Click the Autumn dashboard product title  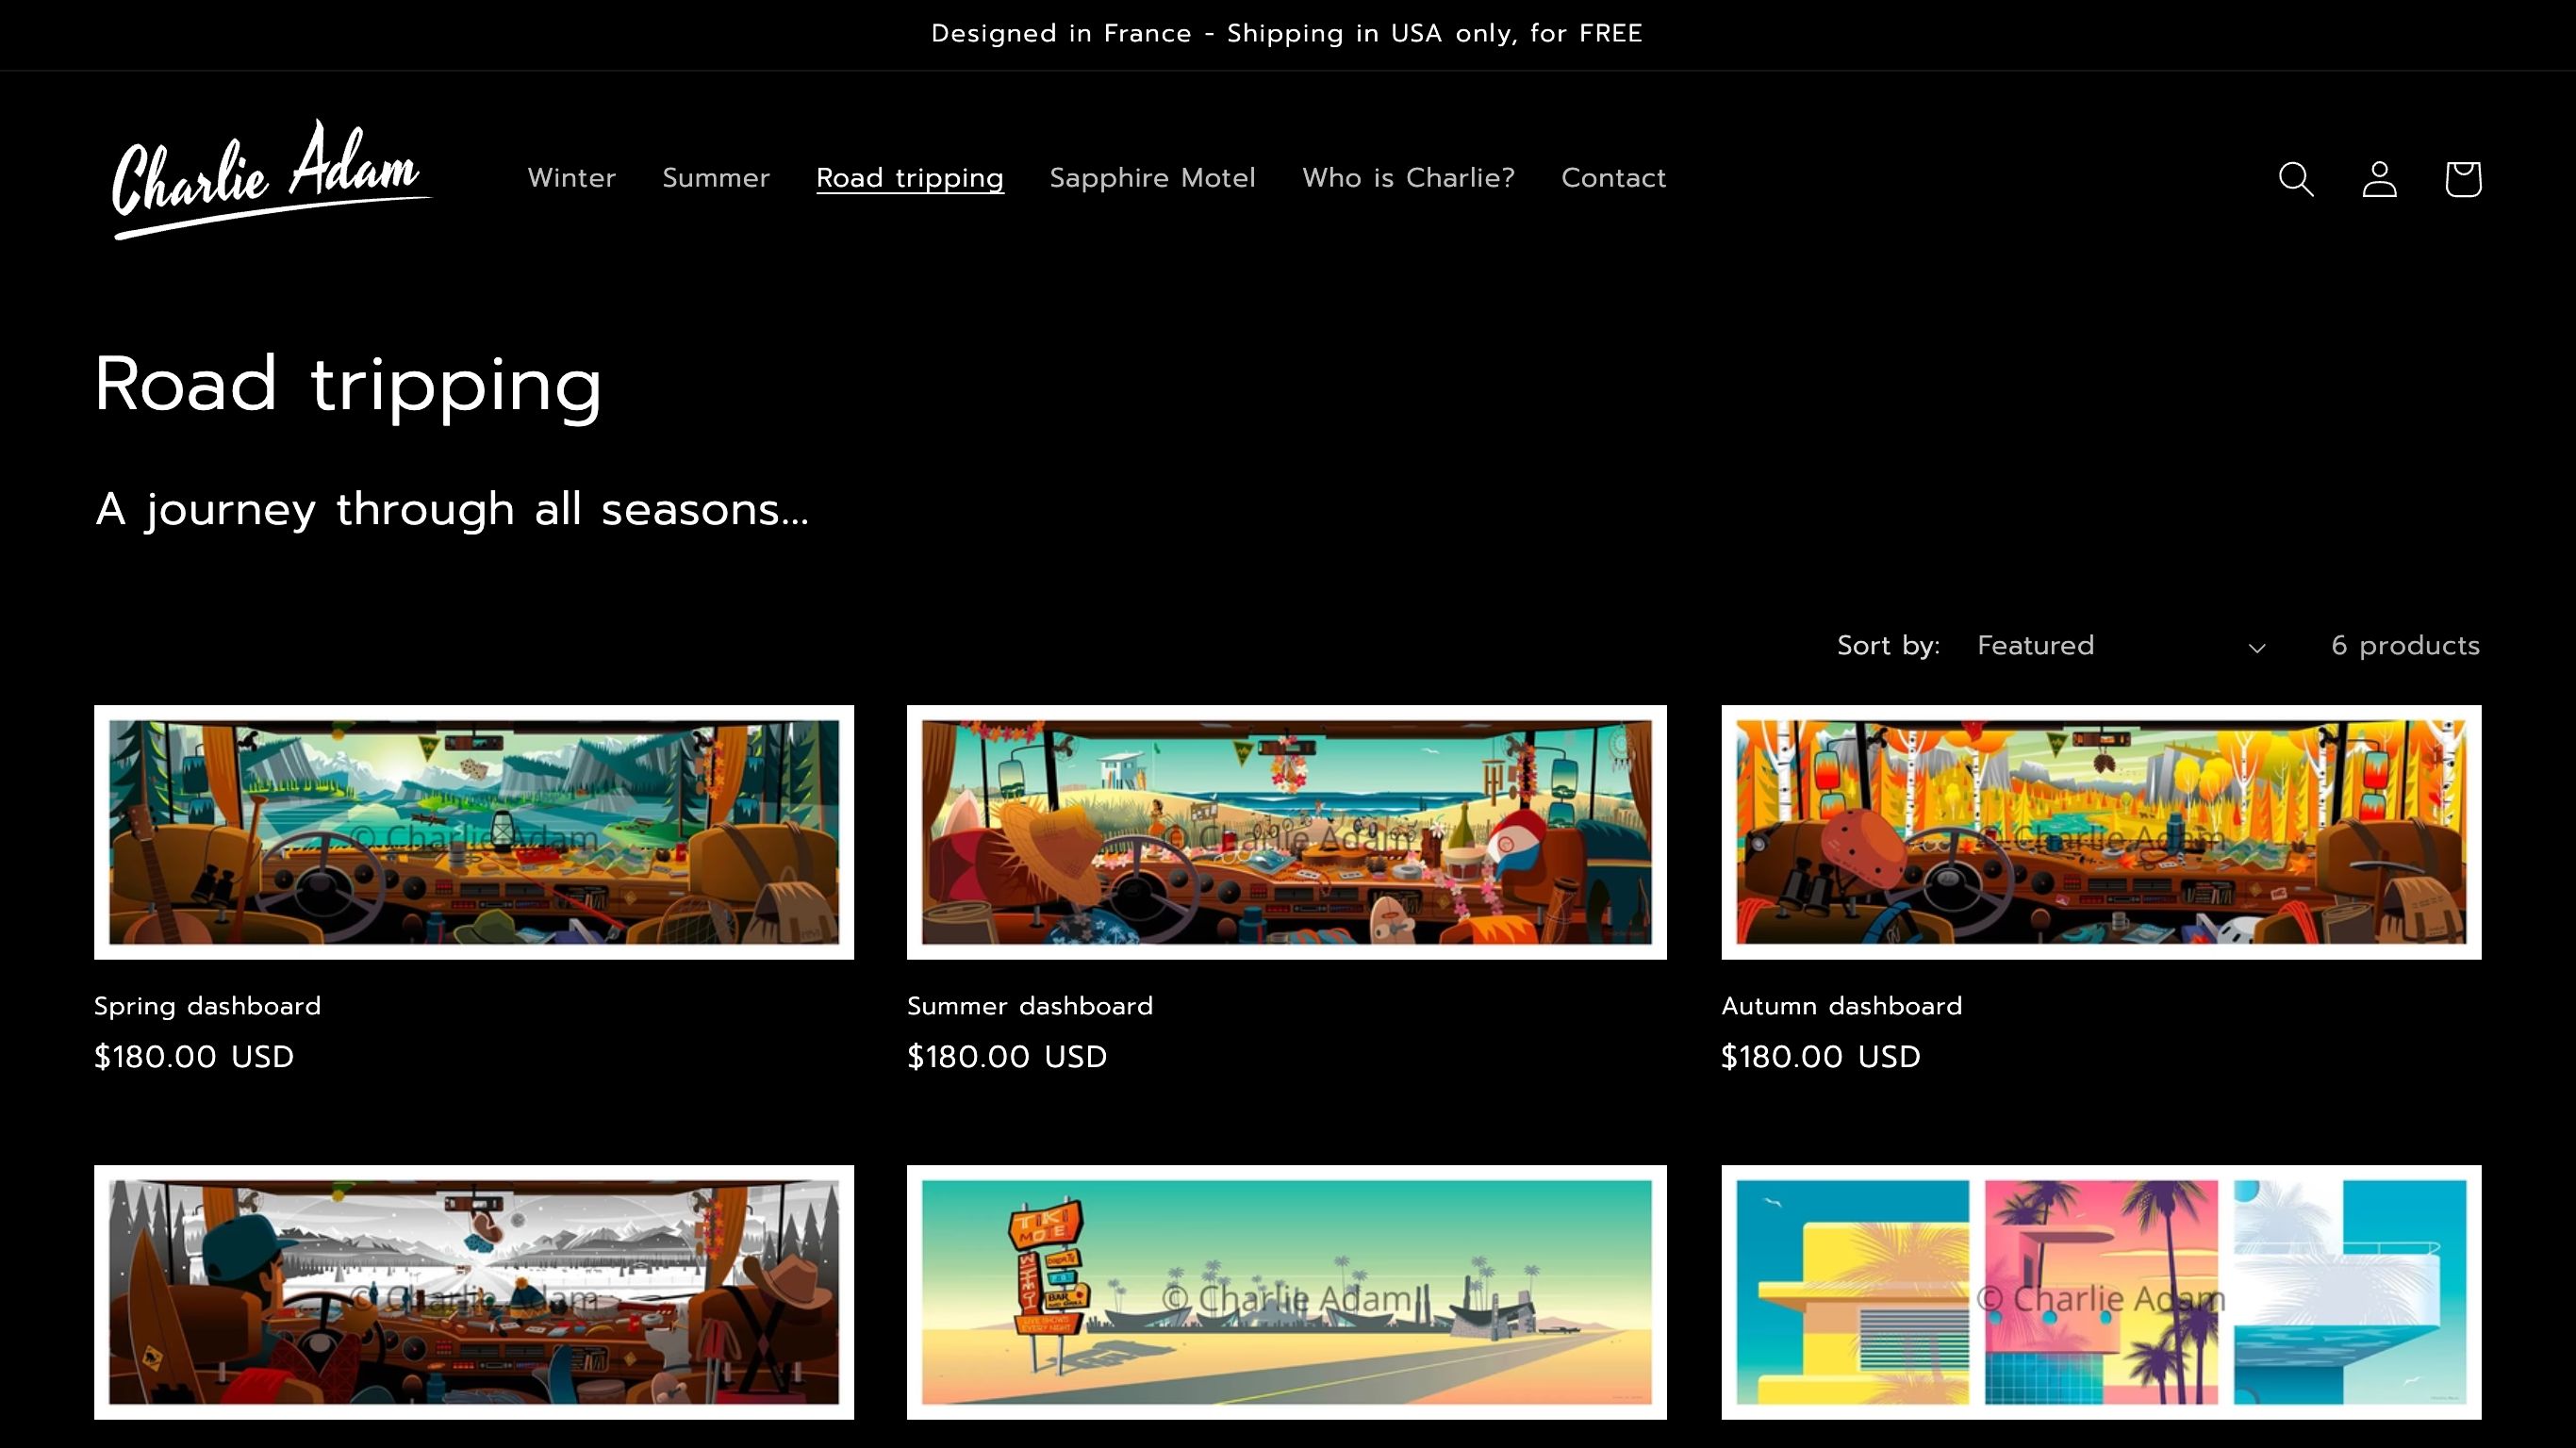1841,1006
